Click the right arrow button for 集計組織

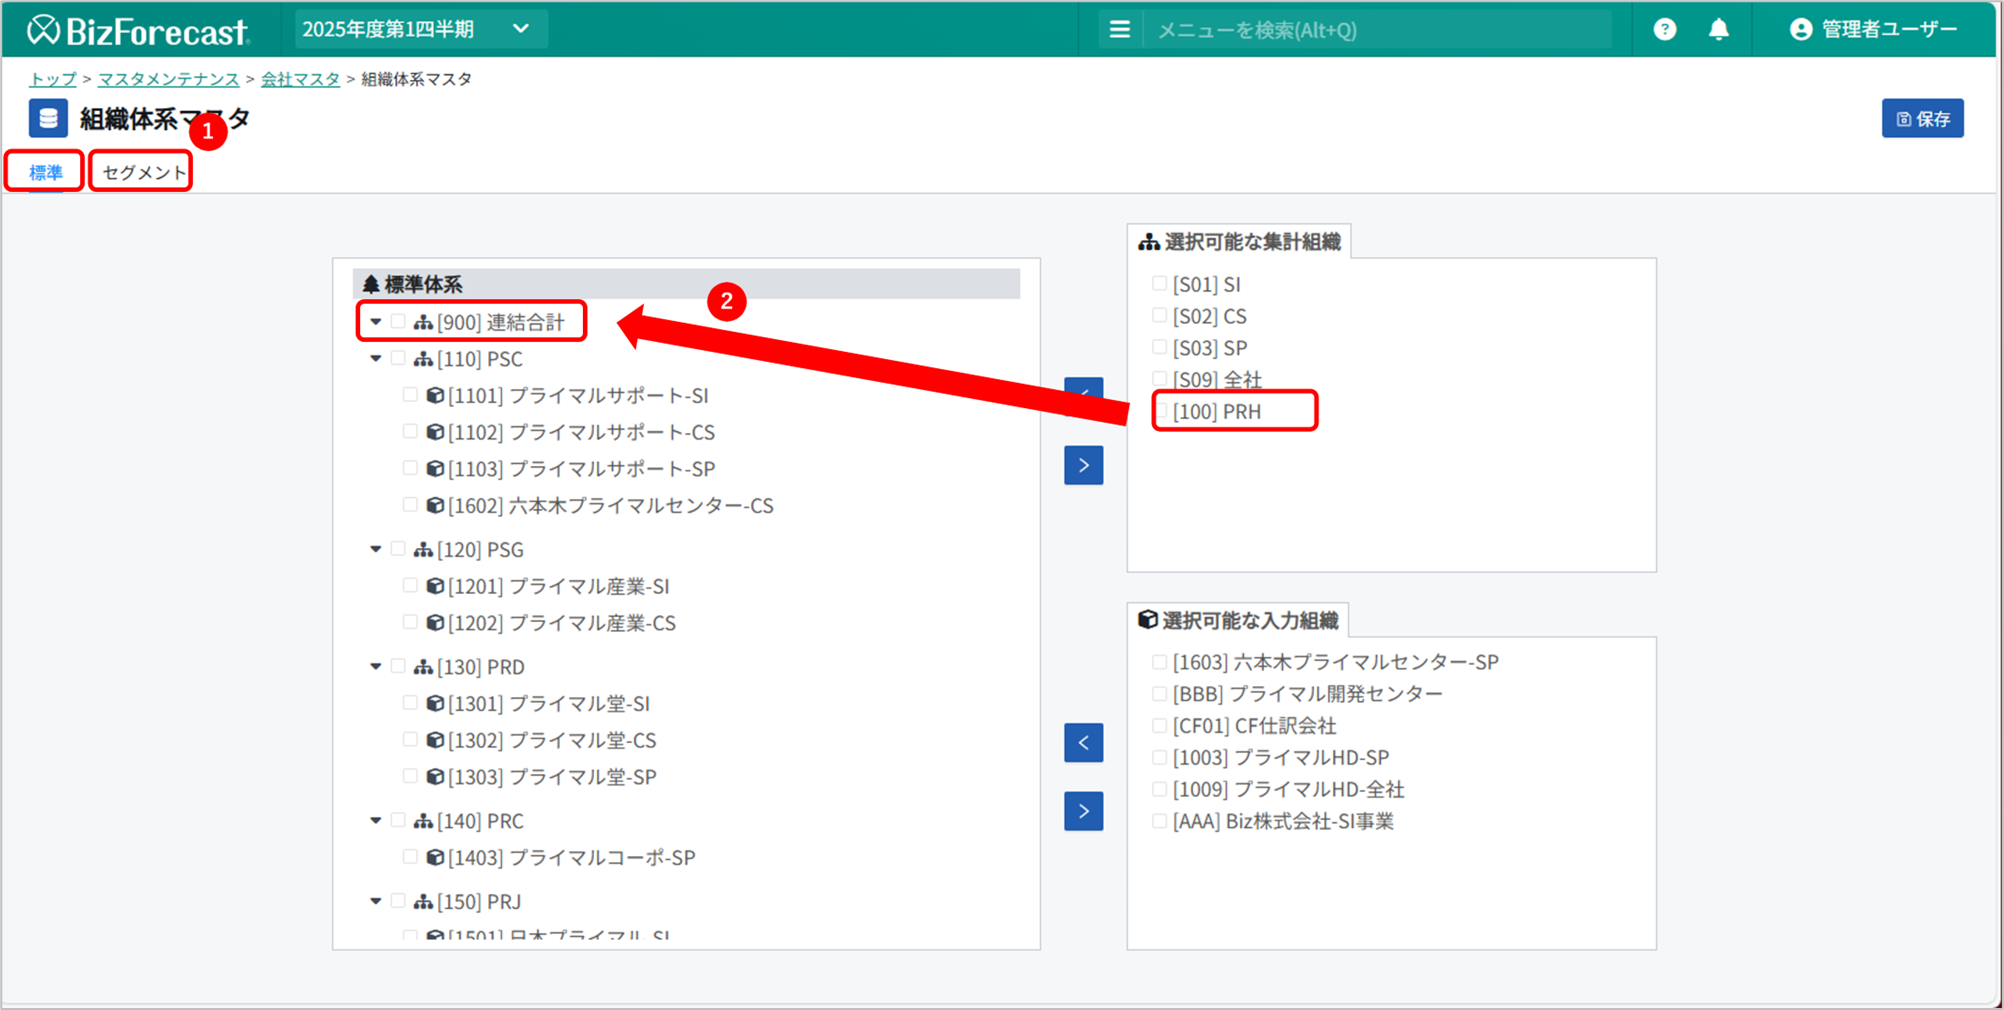tap(1083, 466)
